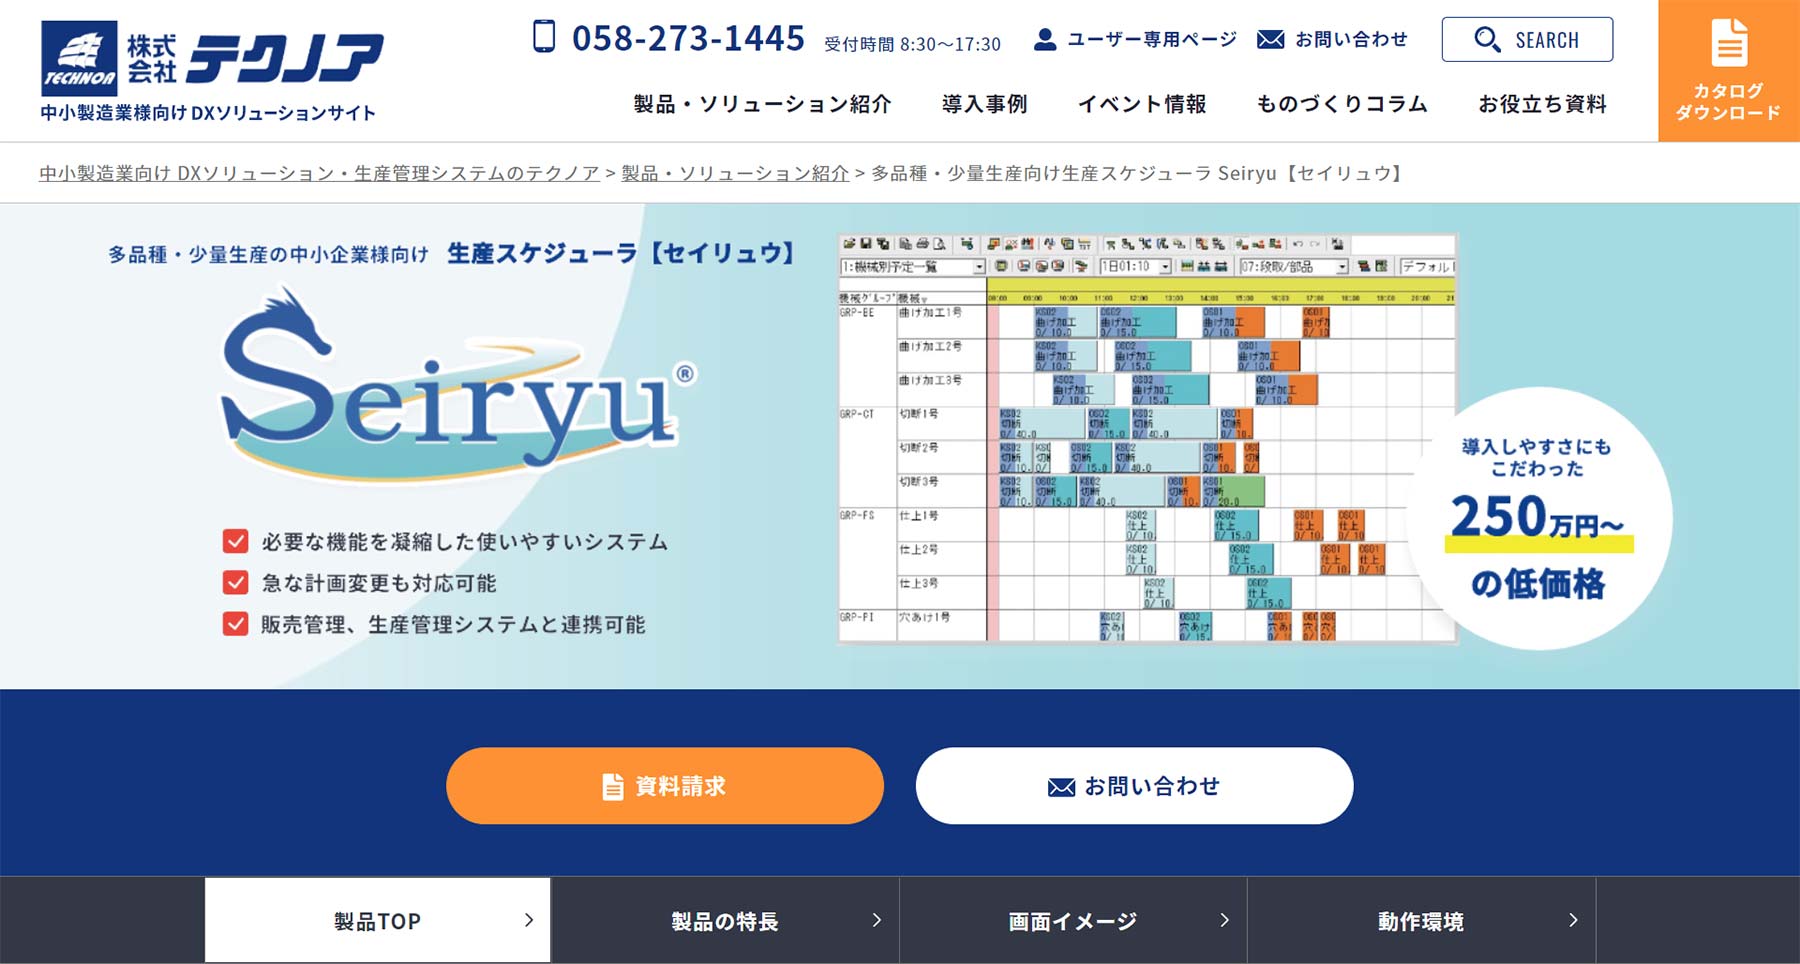
Task: Click the orange 資料請求 button
Action: pos(665,786)
